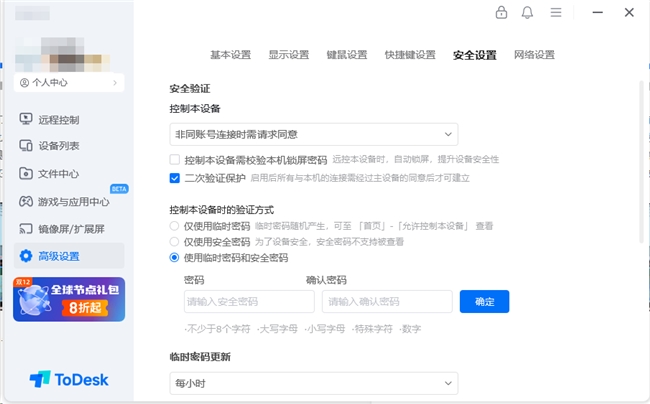This screenshot has width=650, height=404.
Task: Open 每小时 temporary password update dropdown
Action: (x=313, y=383)
